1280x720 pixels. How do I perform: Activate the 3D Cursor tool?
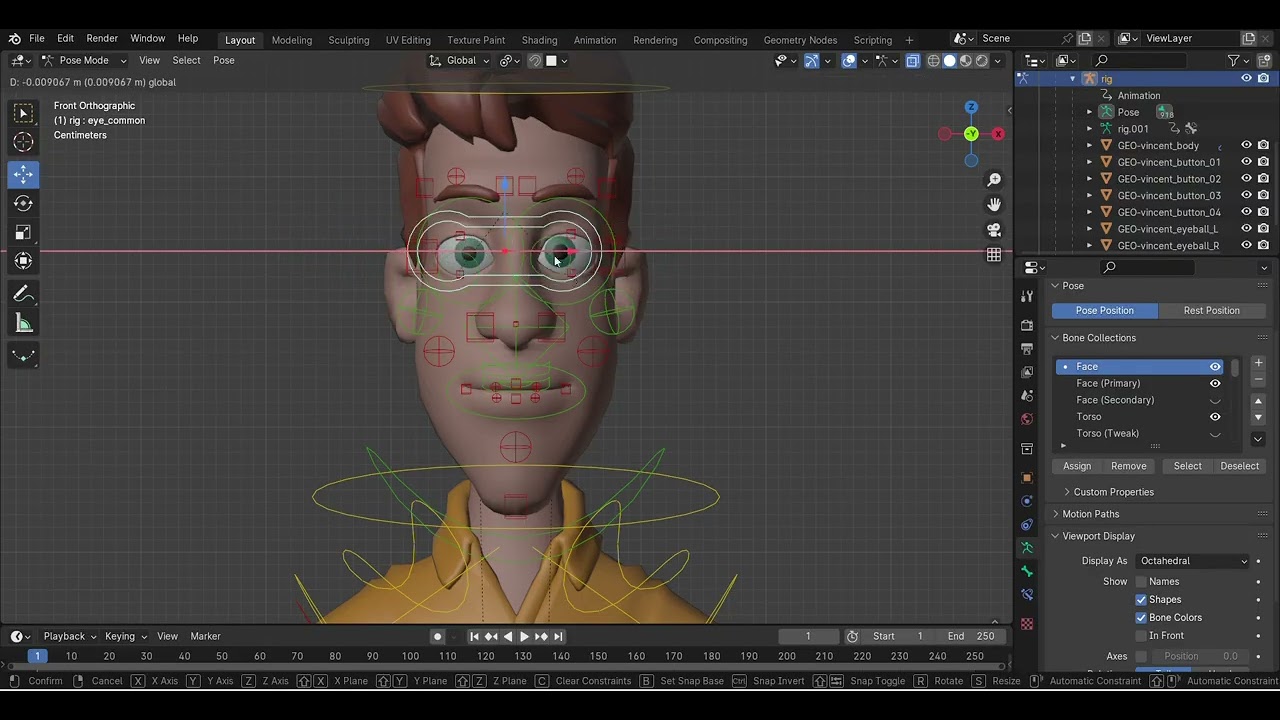click(x=23, y=142)
